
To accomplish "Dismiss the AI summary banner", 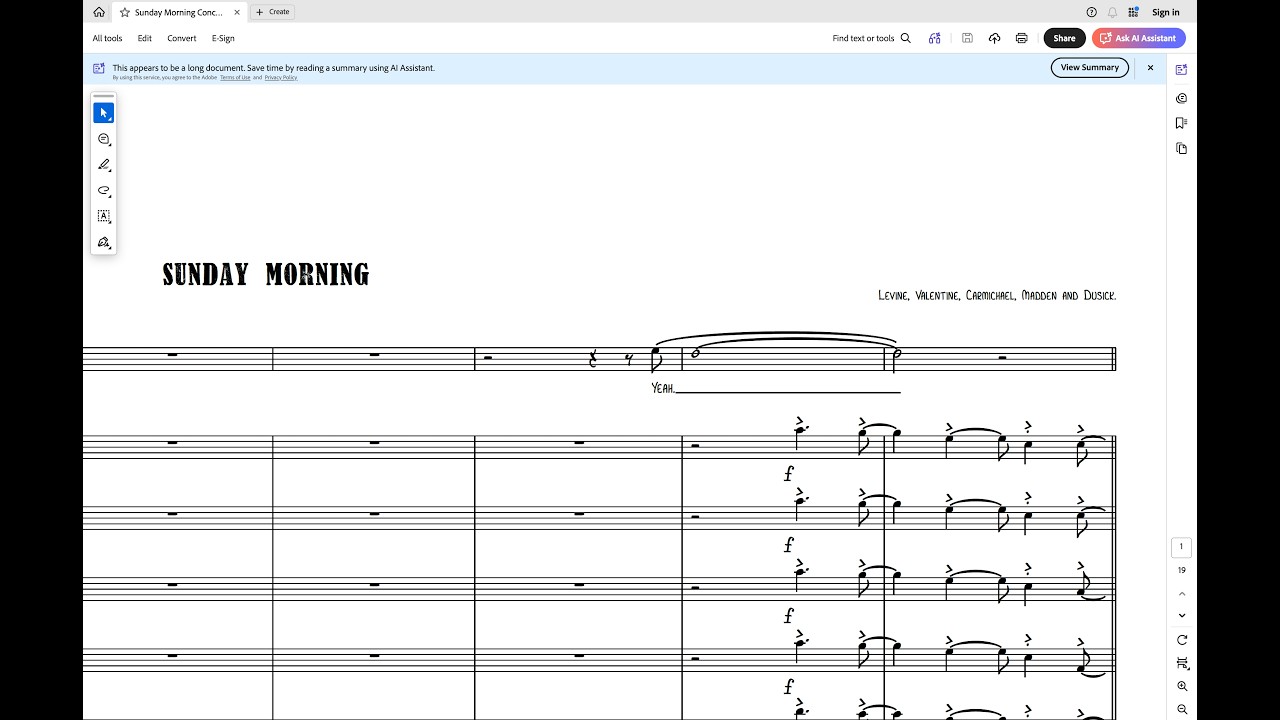I will coord(1150,67).
